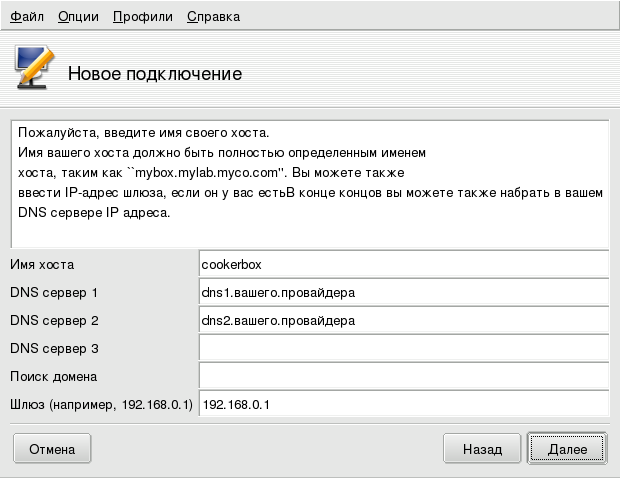The image size is (620, 479).
Task: Click the Новое подключение heading
Action: click(155, 74)
